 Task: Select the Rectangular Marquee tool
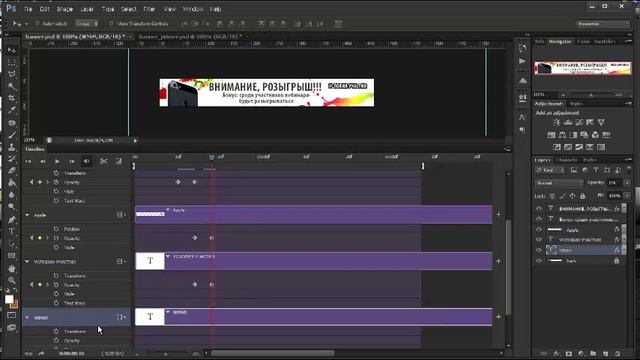(x=12, y=62)
